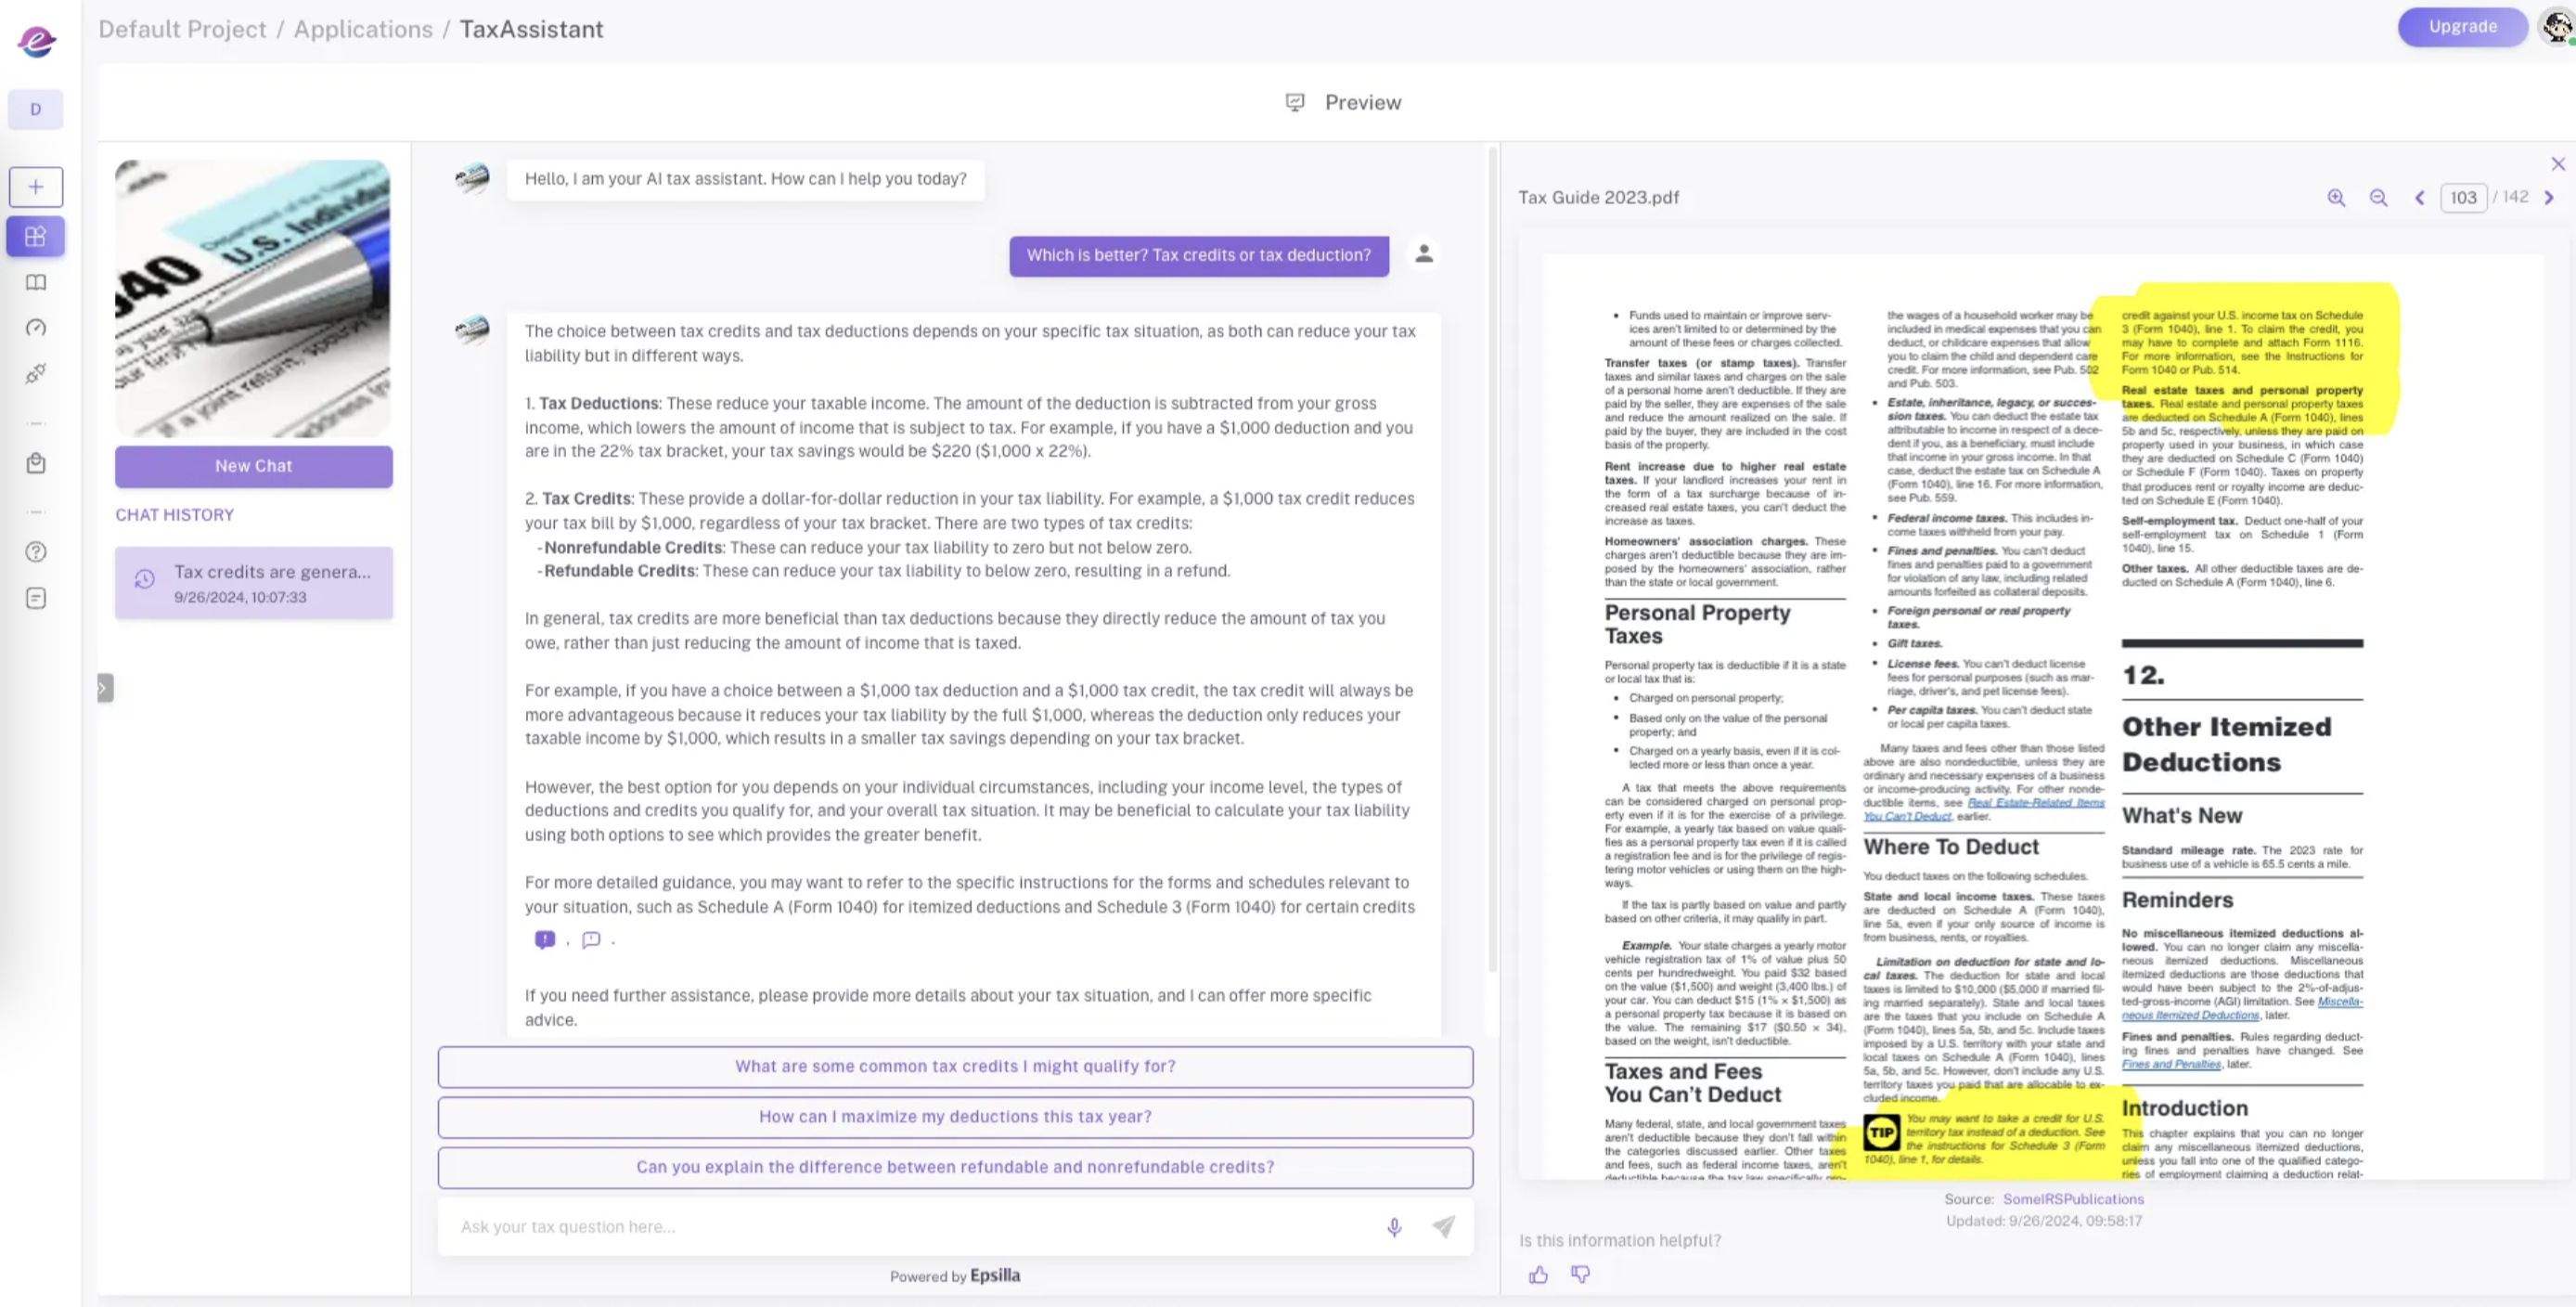Go to previous PDF page
This screenshot has height=1307, width=2576.
pyautogui.click(x=2420, y=198)
